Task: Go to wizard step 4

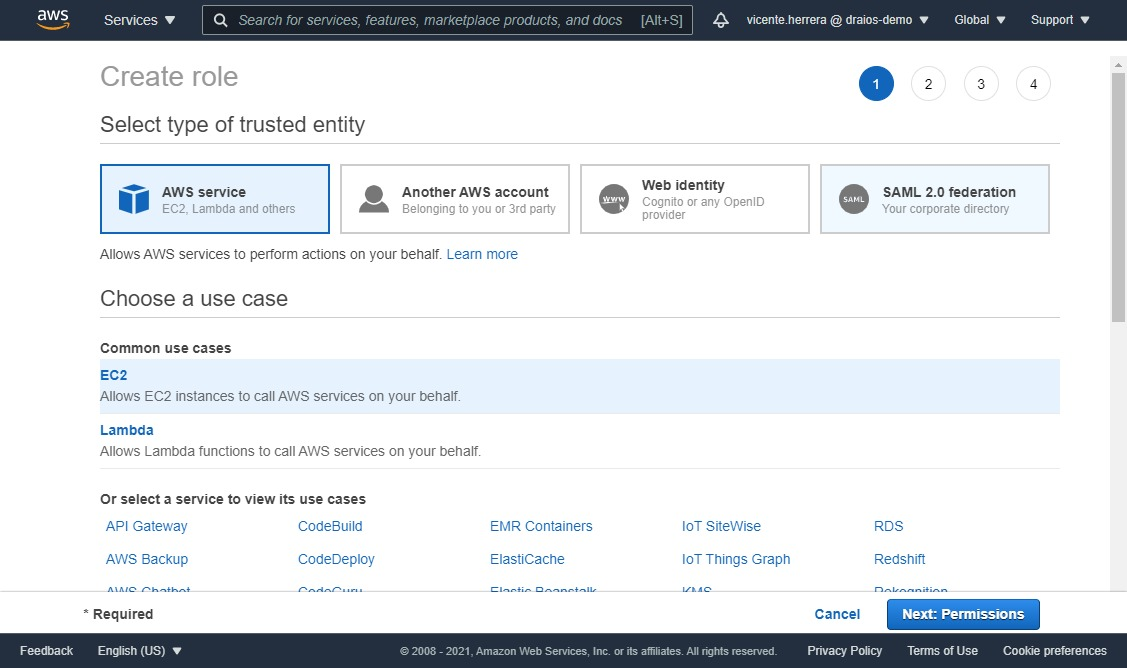Action: 1034,84
